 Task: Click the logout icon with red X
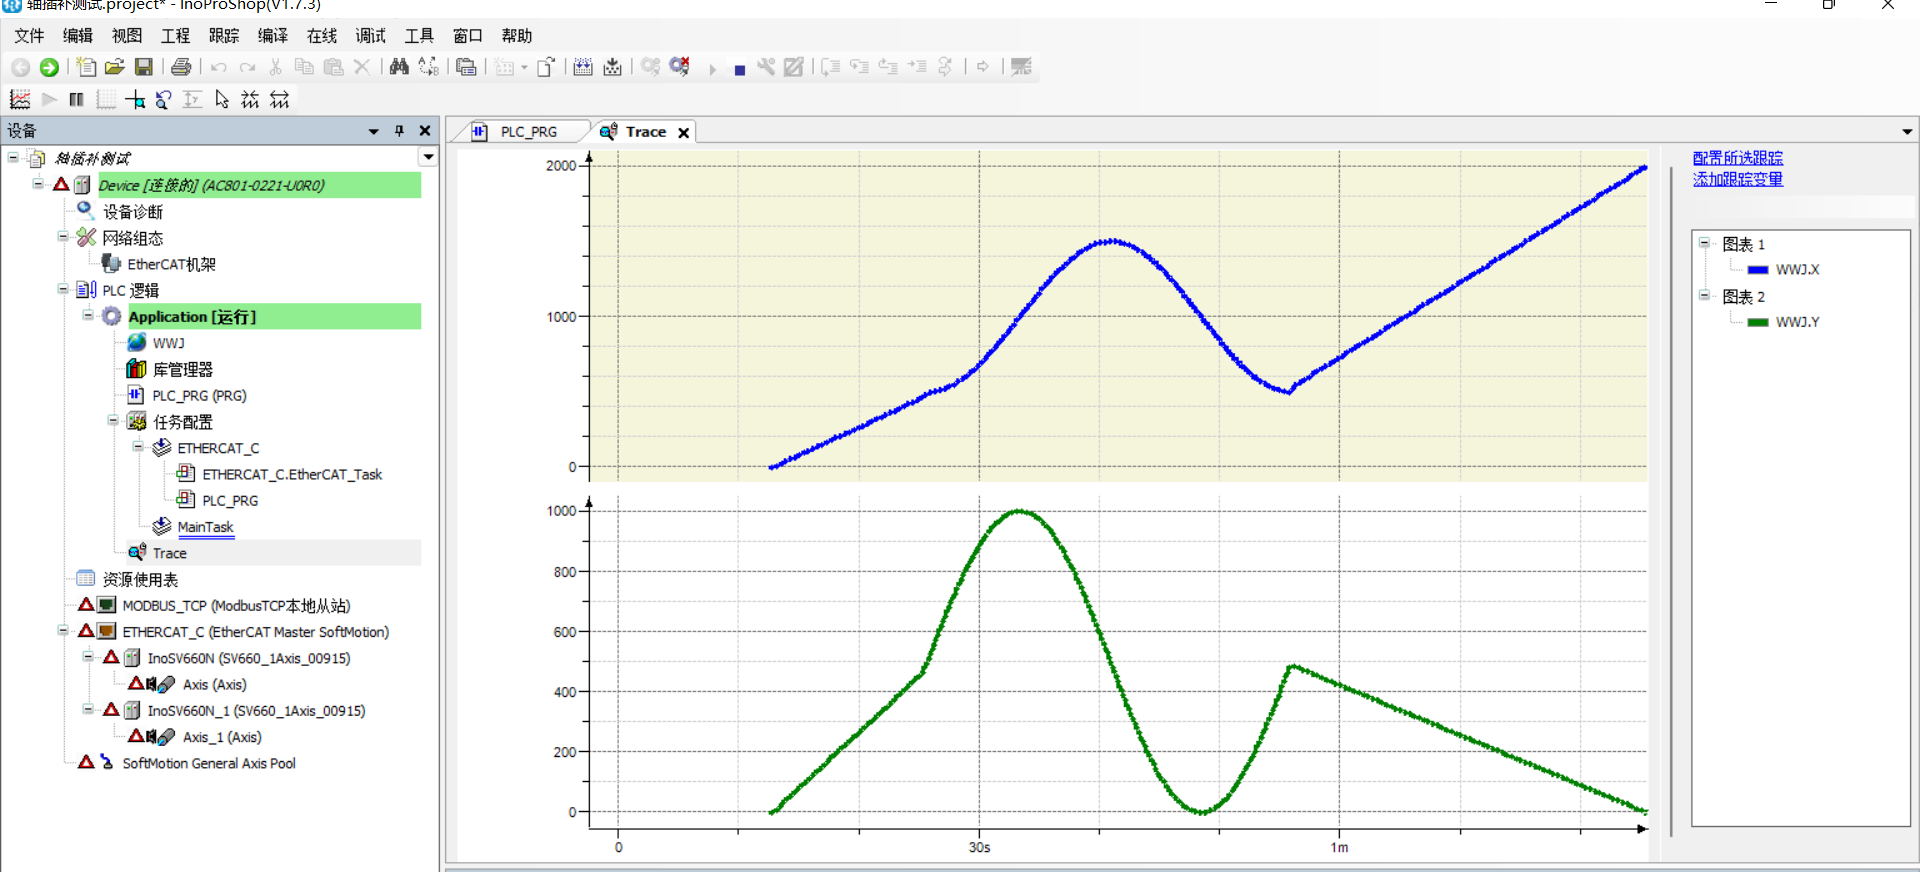coord(680,67)
